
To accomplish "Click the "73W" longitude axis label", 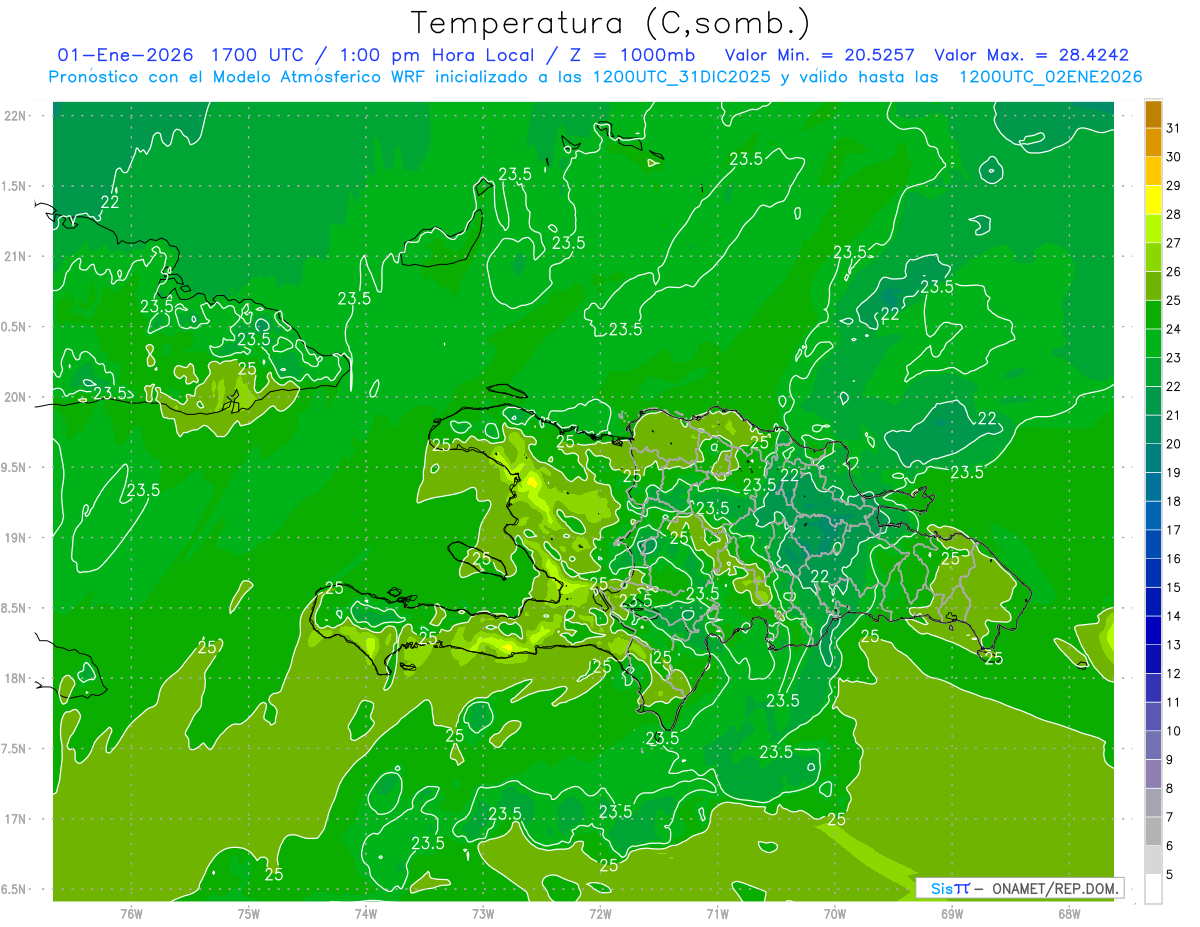I will [x=483, y=913].
